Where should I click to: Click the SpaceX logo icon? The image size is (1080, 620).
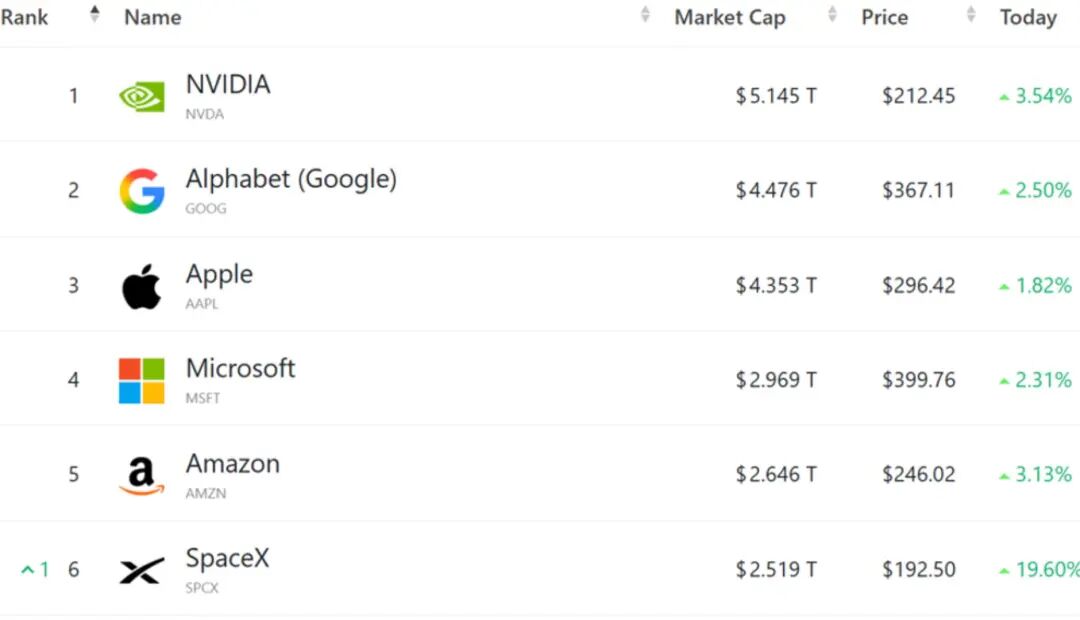142,570
